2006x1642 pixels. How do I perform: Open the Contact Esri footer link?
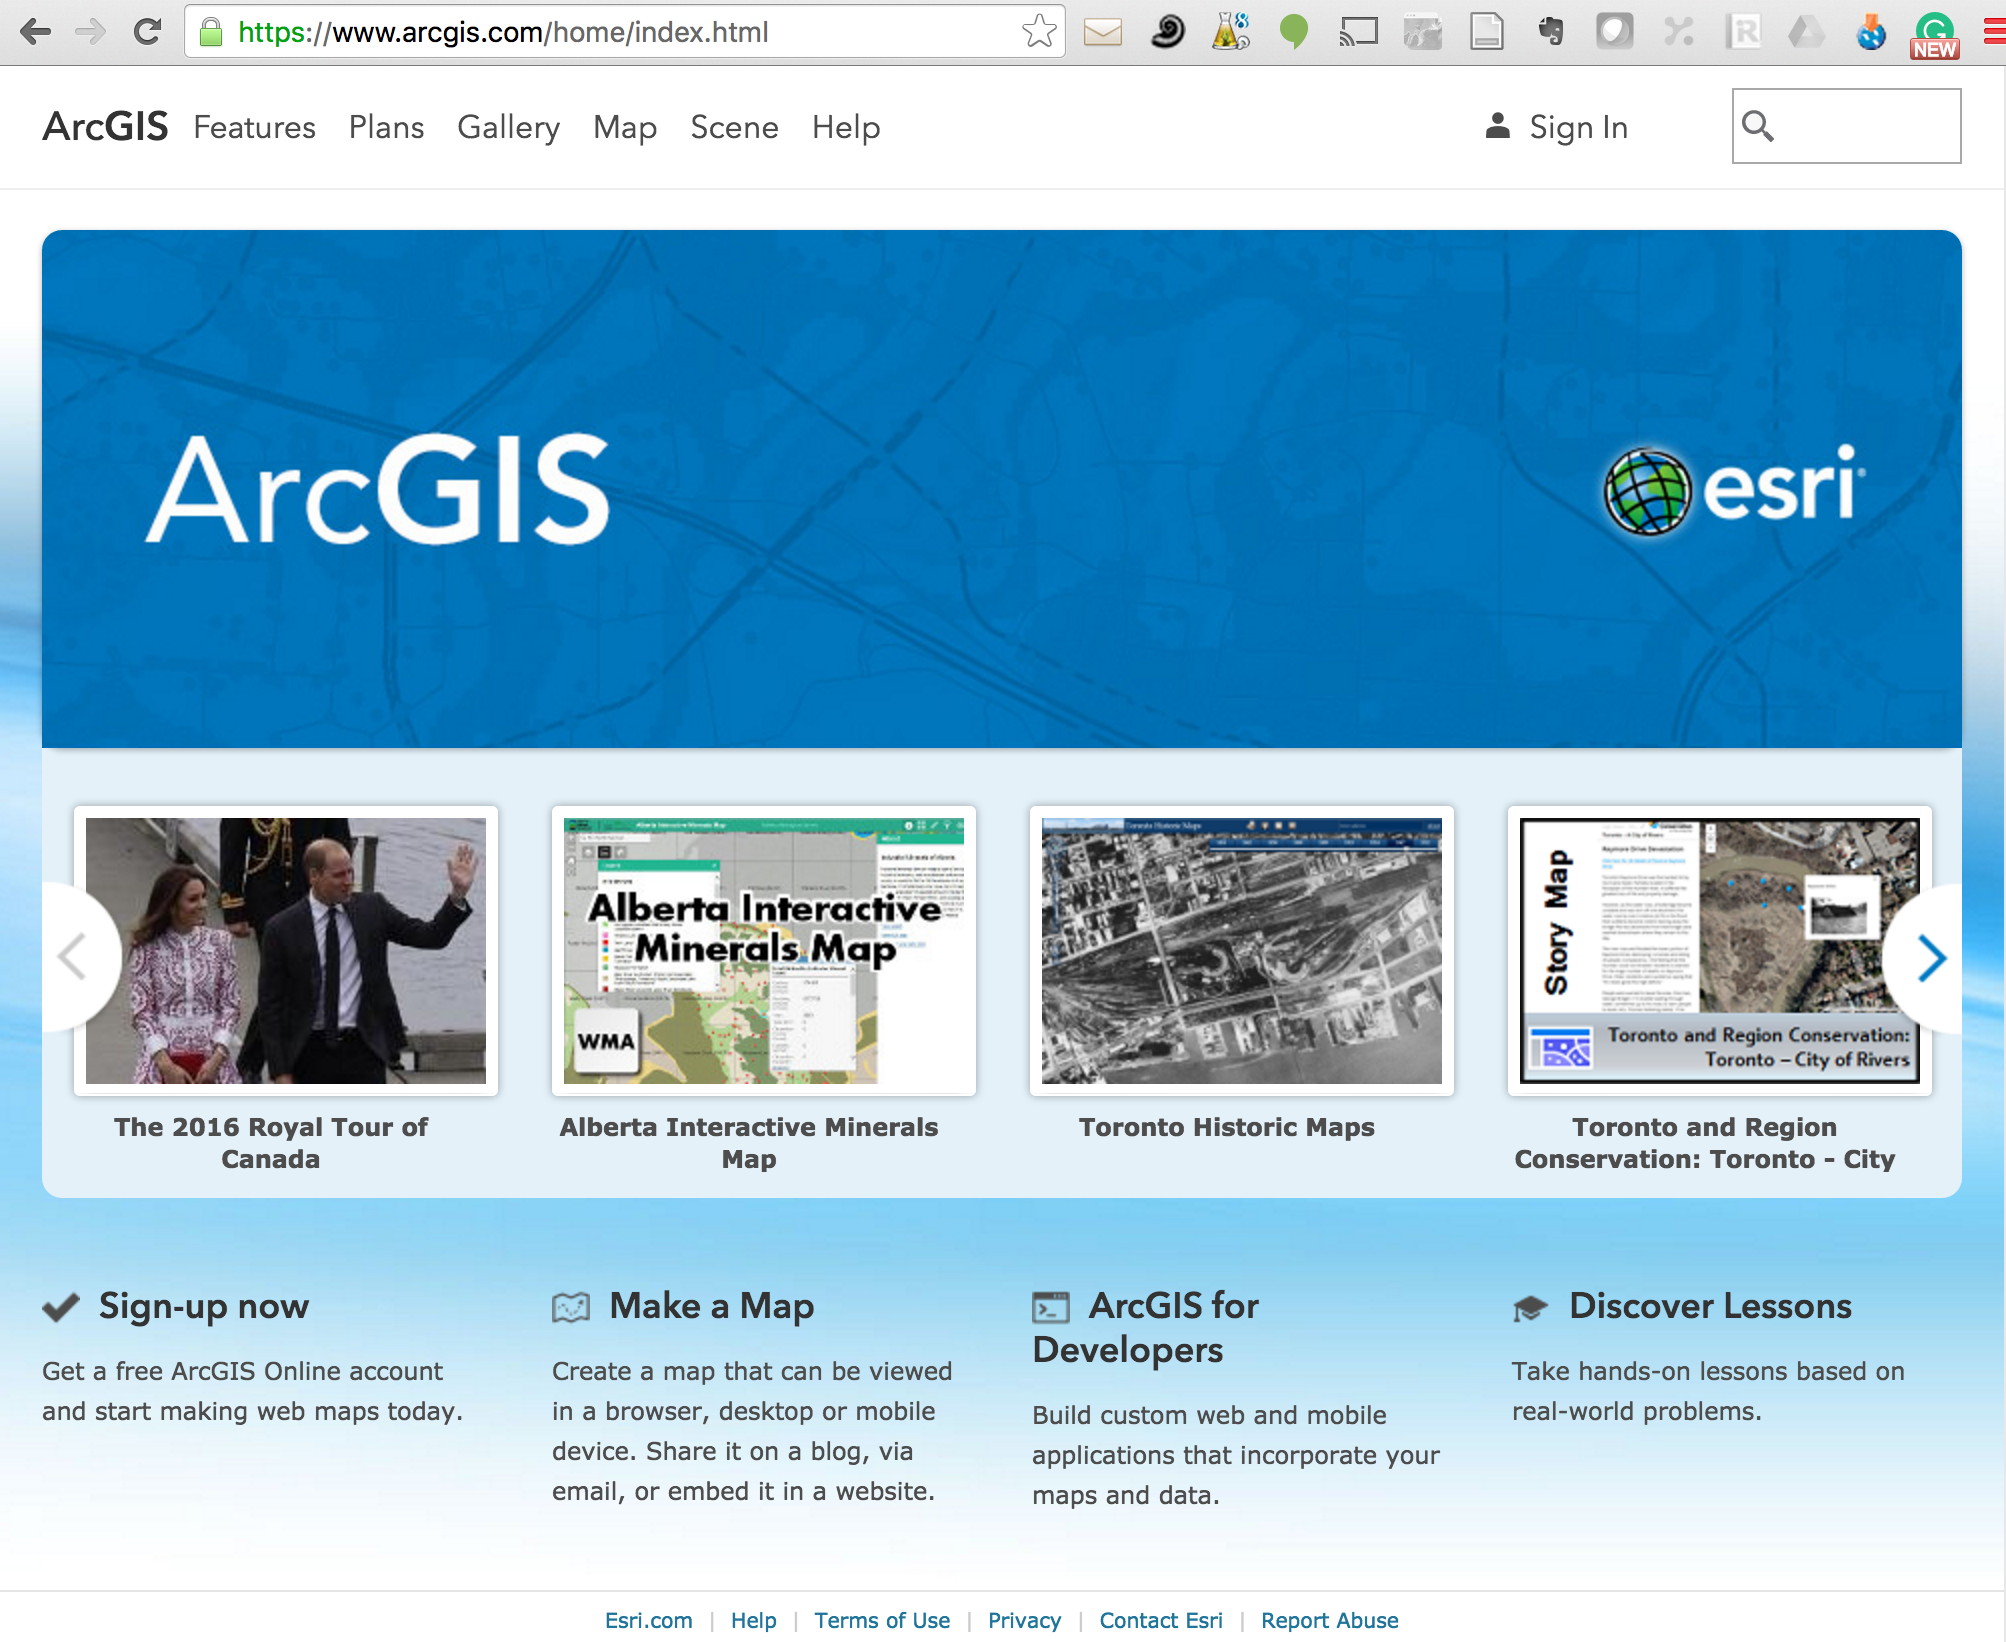tap(1161, 1620)
